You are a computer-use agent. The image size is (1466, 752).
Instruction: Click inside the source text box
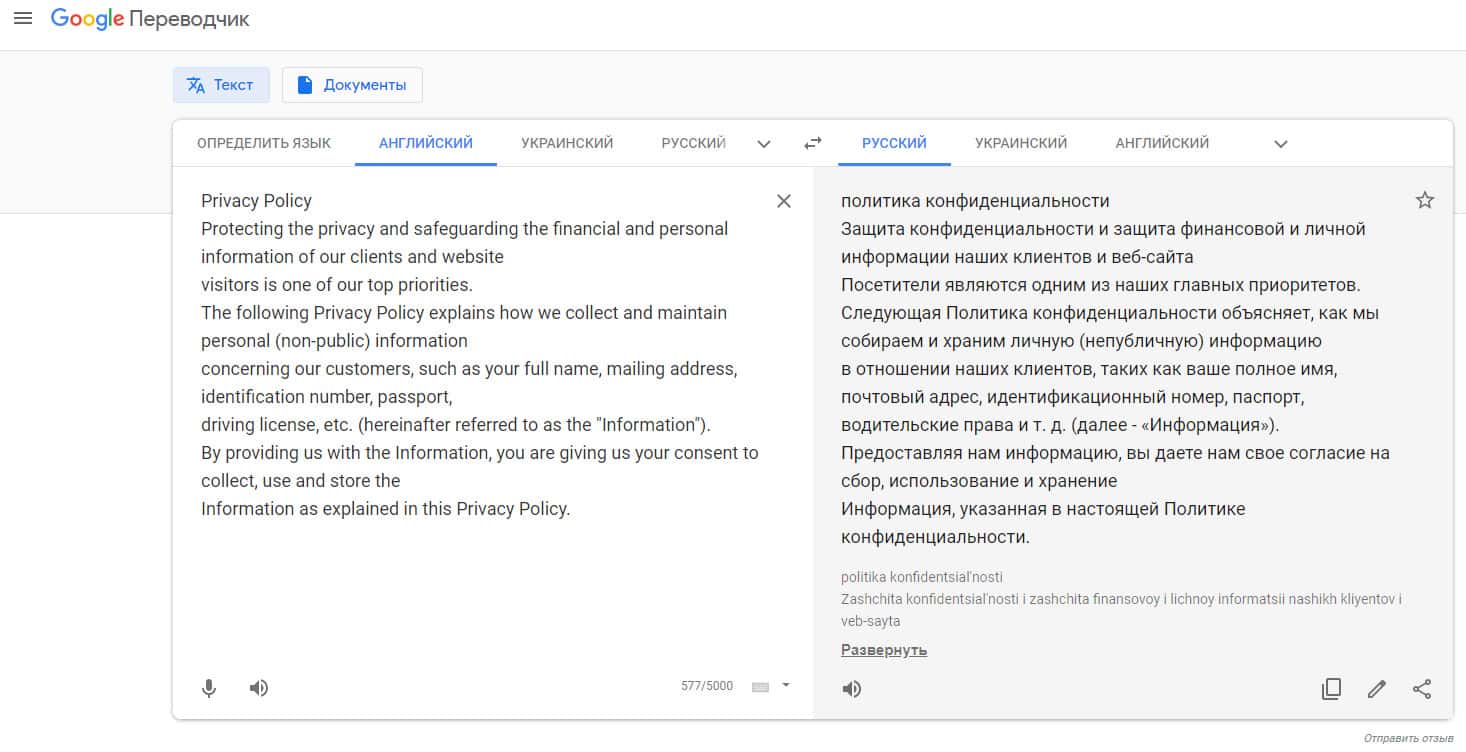480,590
